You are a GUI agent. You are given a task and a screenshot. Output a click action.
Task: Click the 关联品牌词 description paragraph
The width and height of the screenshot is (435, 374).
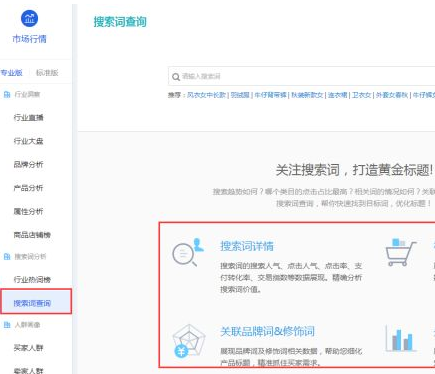[x=291, y=357]
